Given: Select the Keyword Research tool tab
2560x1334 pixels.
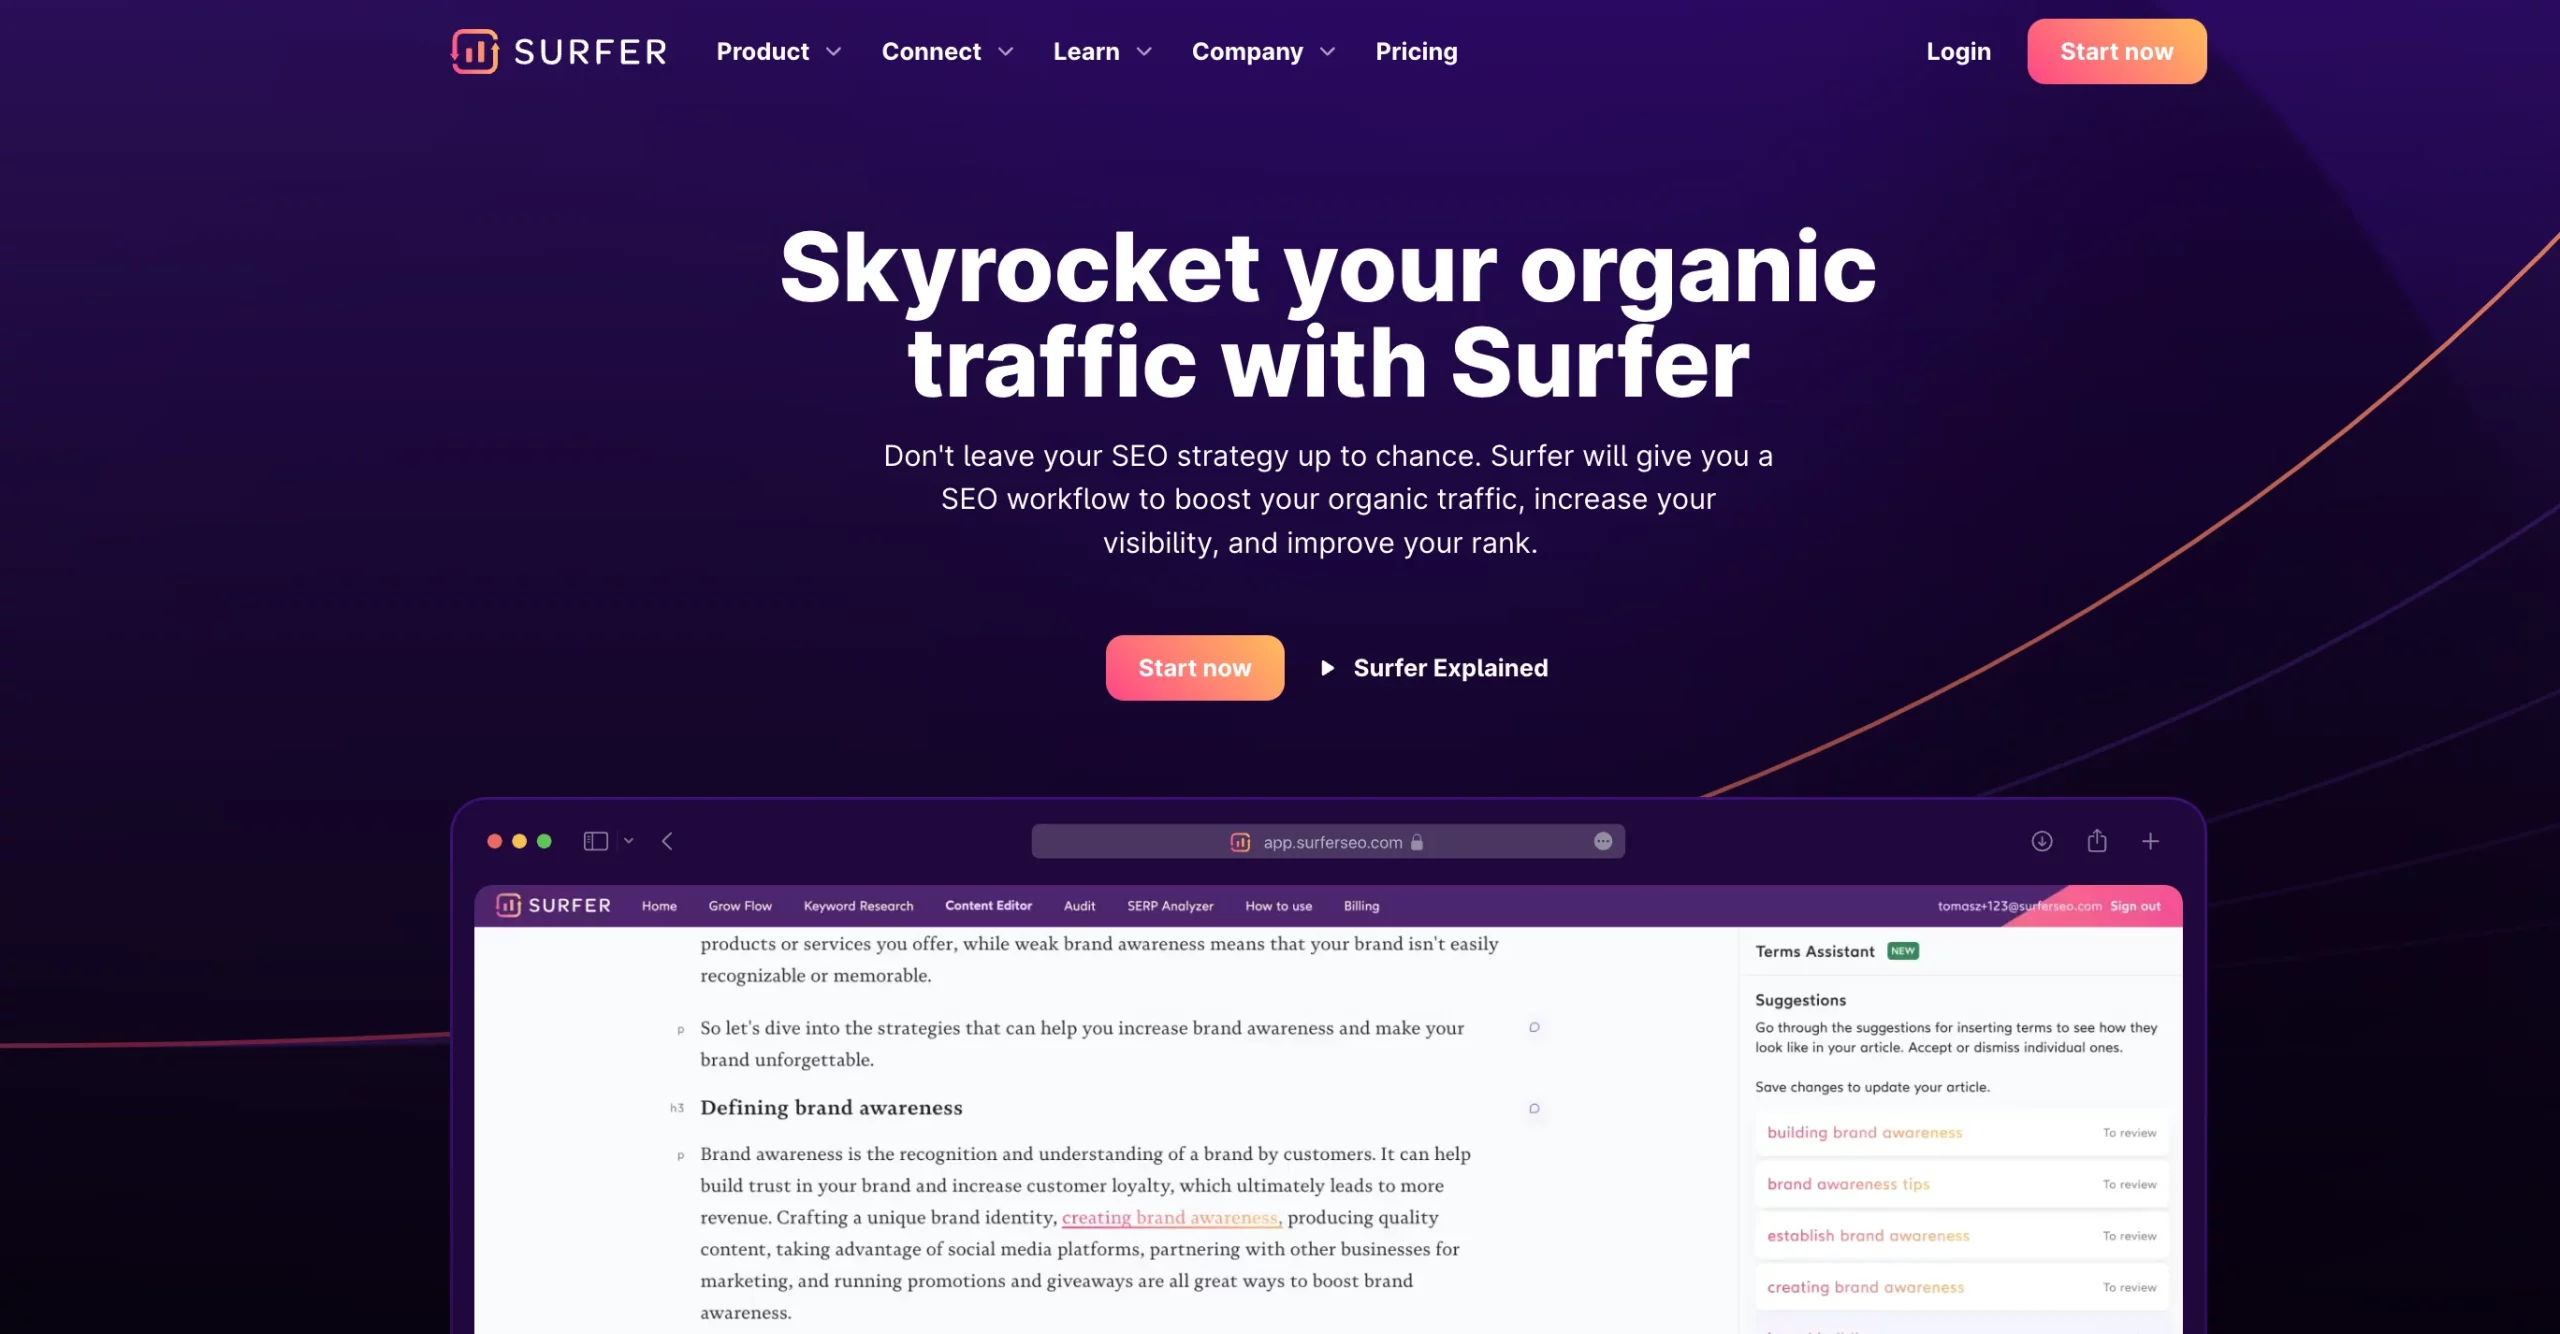Looking at the screenshot, I should (x=857, y=906).
